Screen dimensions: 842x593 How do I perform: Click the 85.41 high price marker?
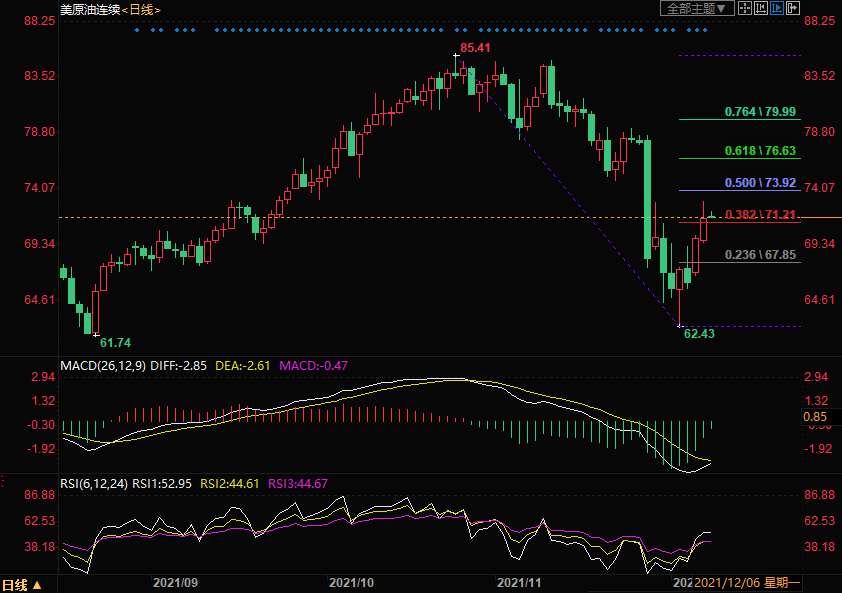(x=475, y=48)
